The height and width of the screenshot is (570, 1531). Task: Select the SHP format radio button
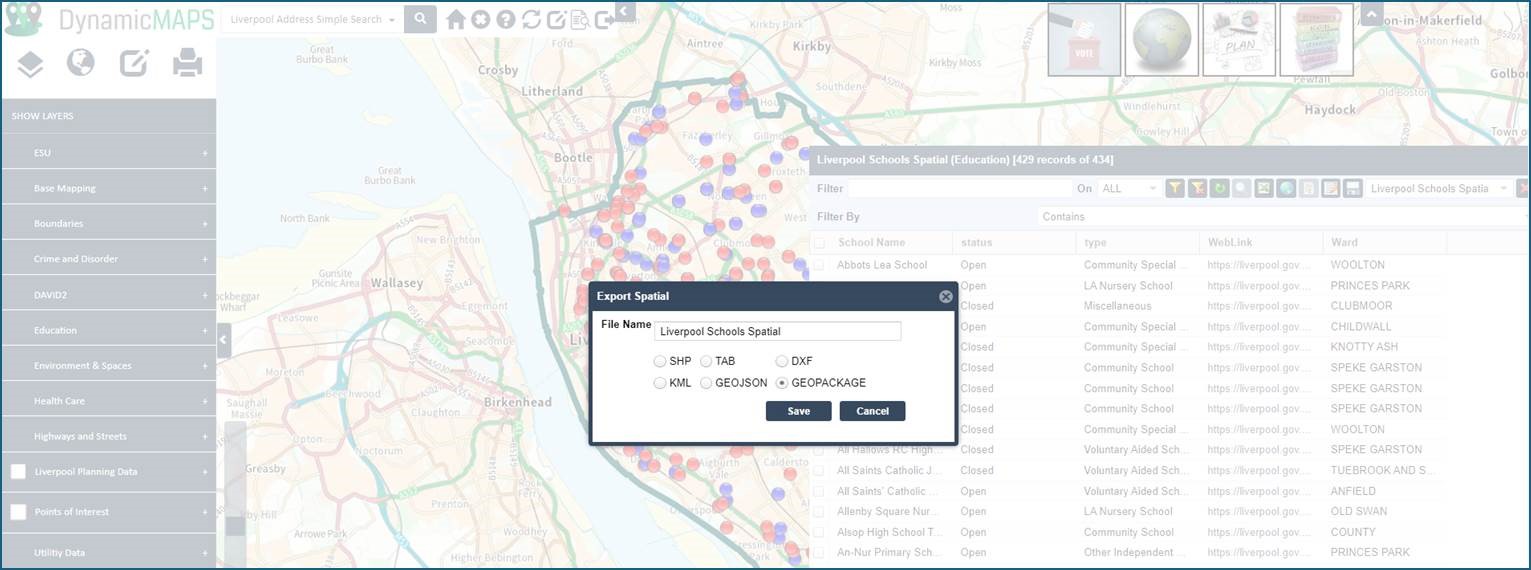pos(660,361)
